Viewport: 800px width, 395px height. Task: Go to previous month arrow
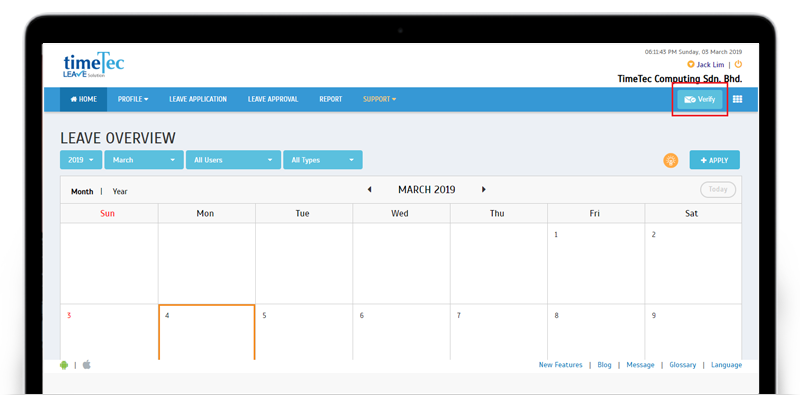tap(369, 190)
